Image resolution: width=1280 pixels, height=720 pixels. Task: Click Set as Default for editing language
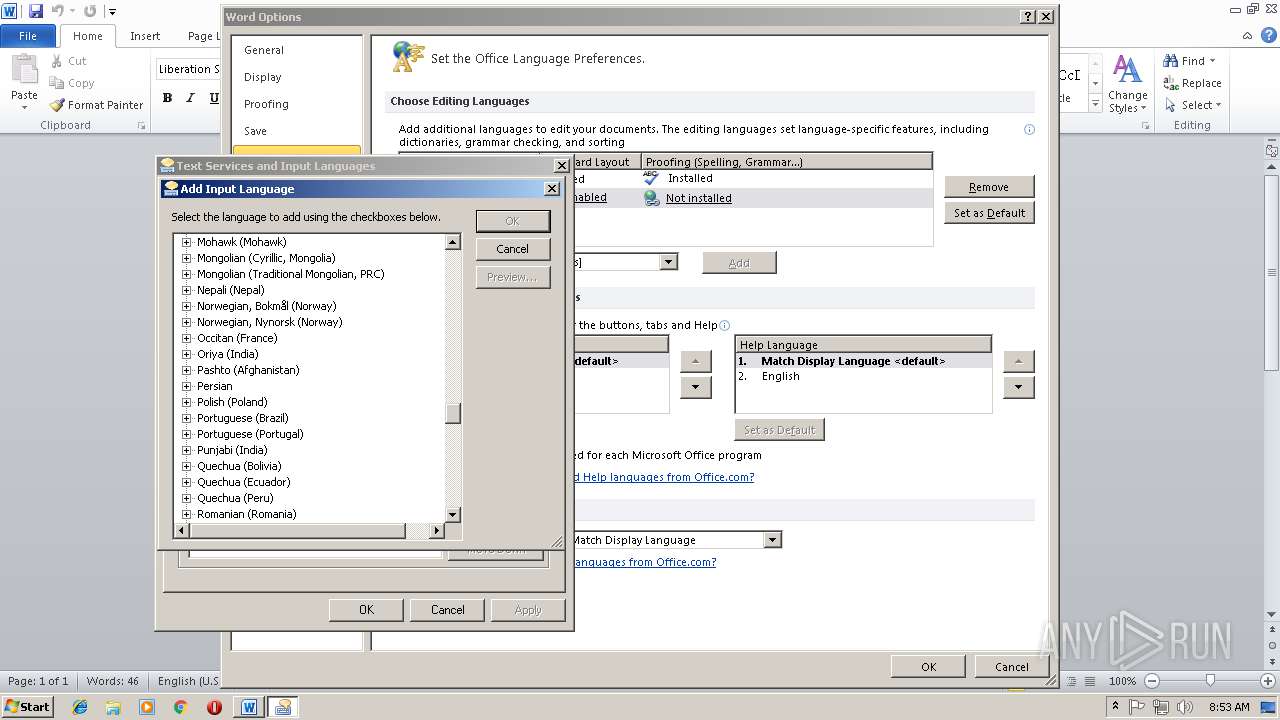pyautogui.click(x=989, y=213)
